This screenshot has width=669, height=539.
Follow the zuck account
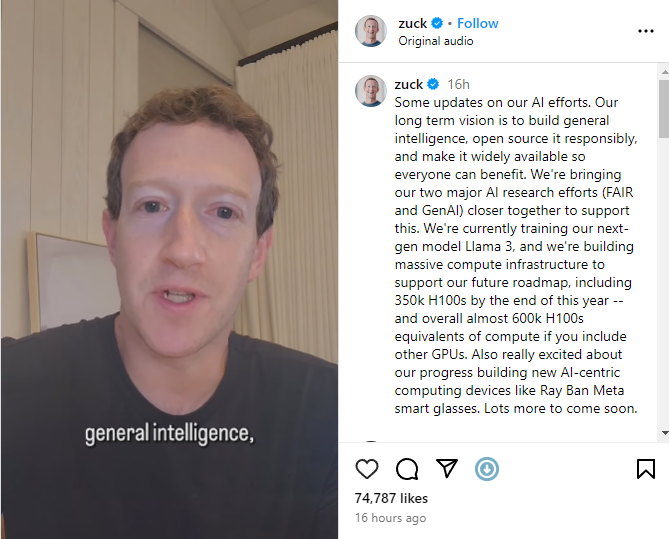point(477,23)
